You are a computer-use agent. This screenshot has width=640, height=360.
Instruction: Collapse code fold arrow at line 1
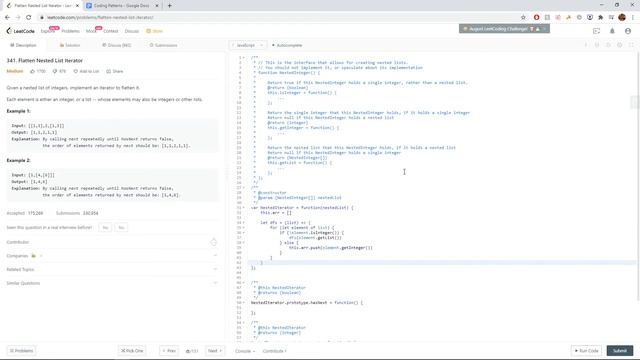[x=244, y=58]
